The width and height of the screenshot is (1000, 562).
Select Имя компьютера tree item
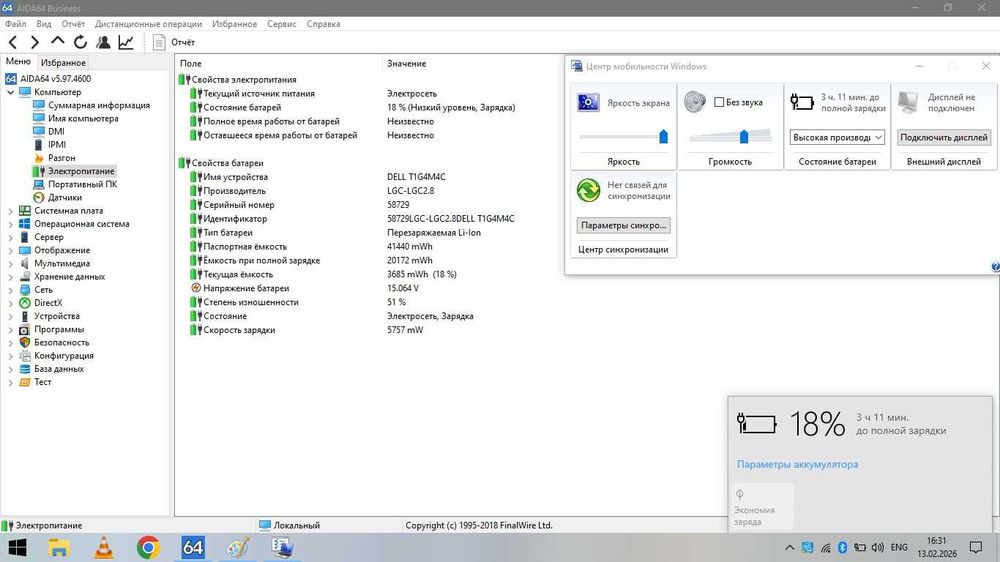click(x=83, y=119)
